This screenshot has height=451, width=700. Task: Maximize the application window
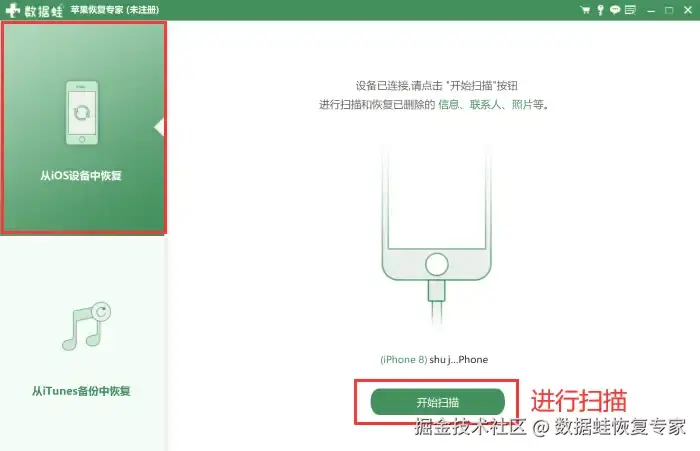tap(669, 10)
